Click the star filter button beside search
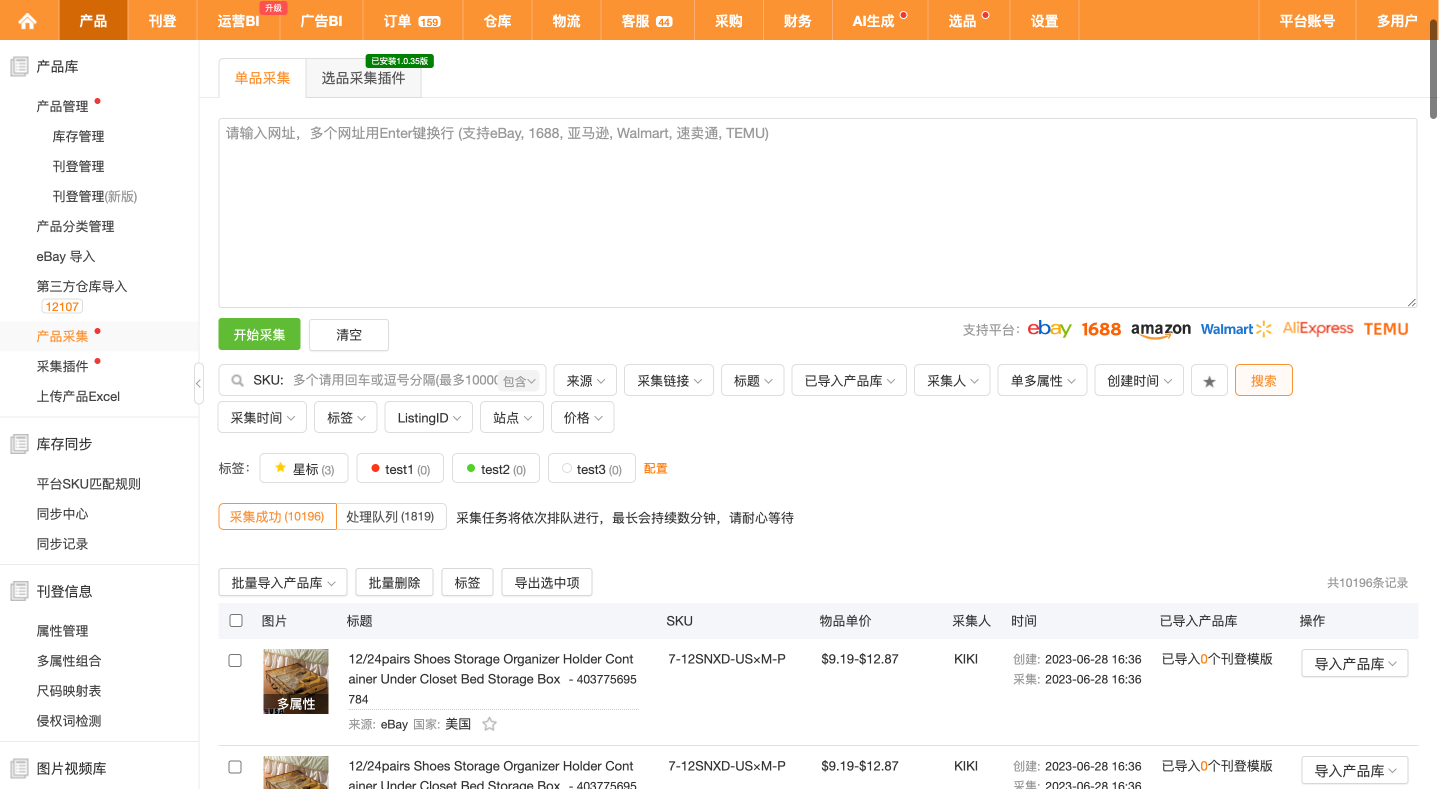 (1209, 381)
